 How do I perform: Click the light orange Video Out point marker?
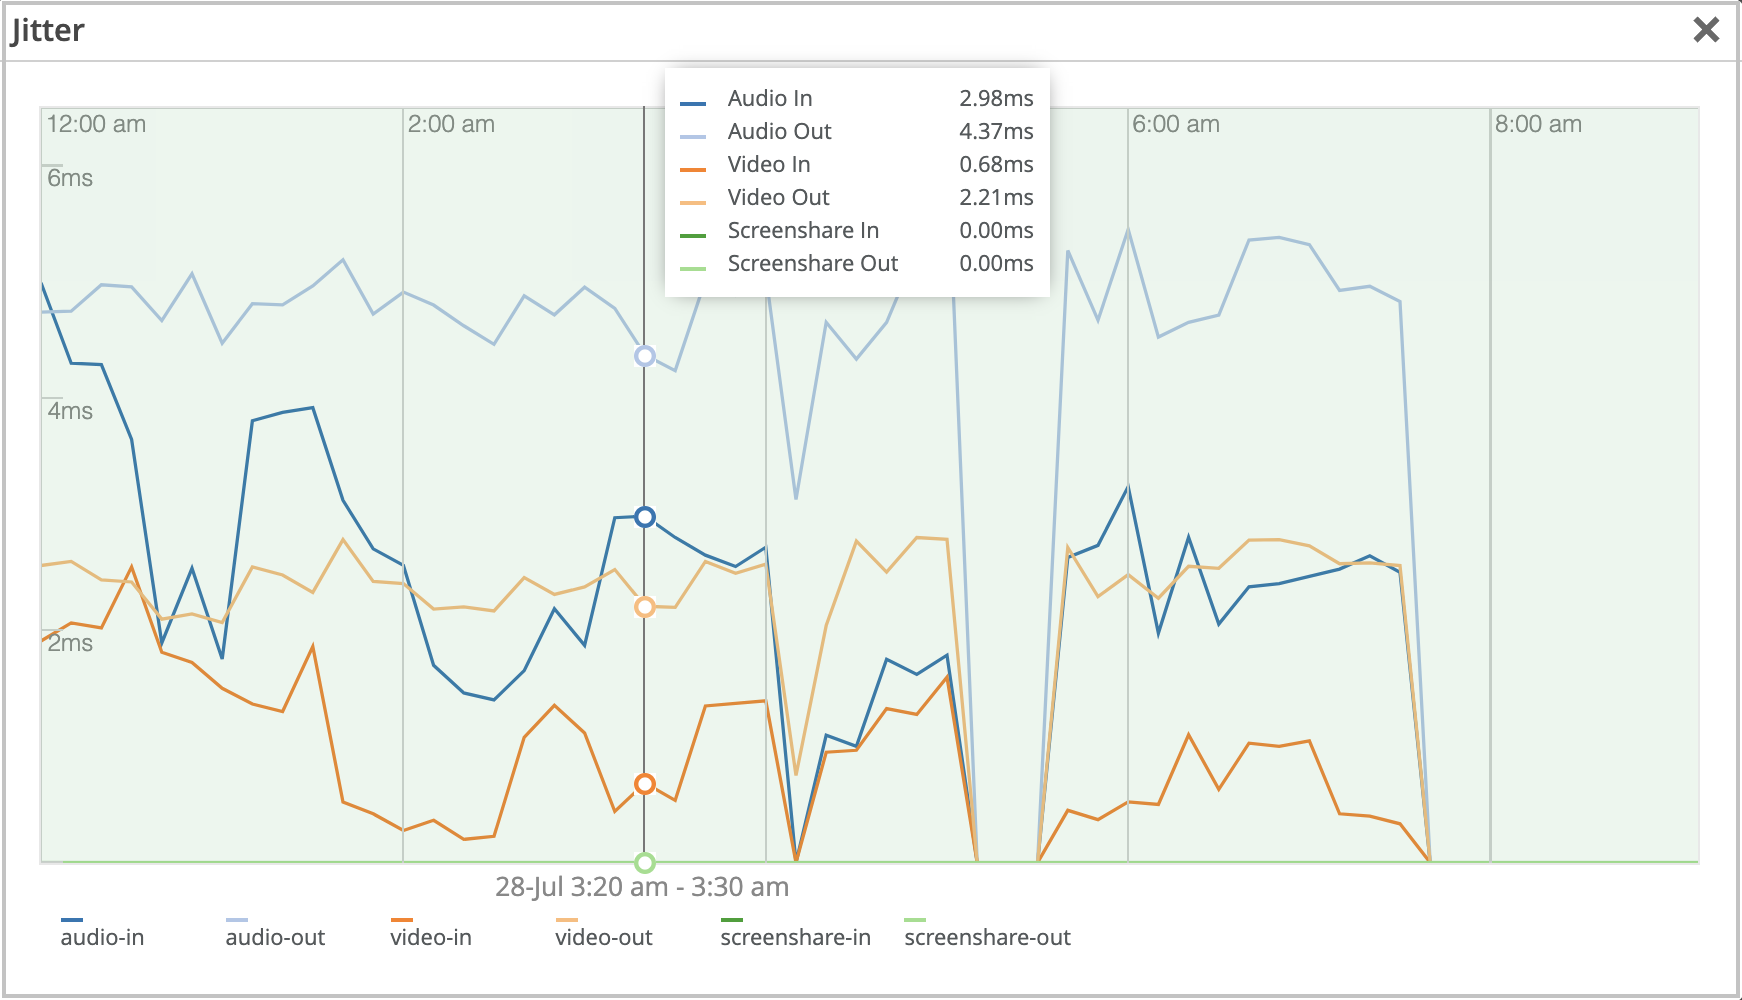coord(645,607)
